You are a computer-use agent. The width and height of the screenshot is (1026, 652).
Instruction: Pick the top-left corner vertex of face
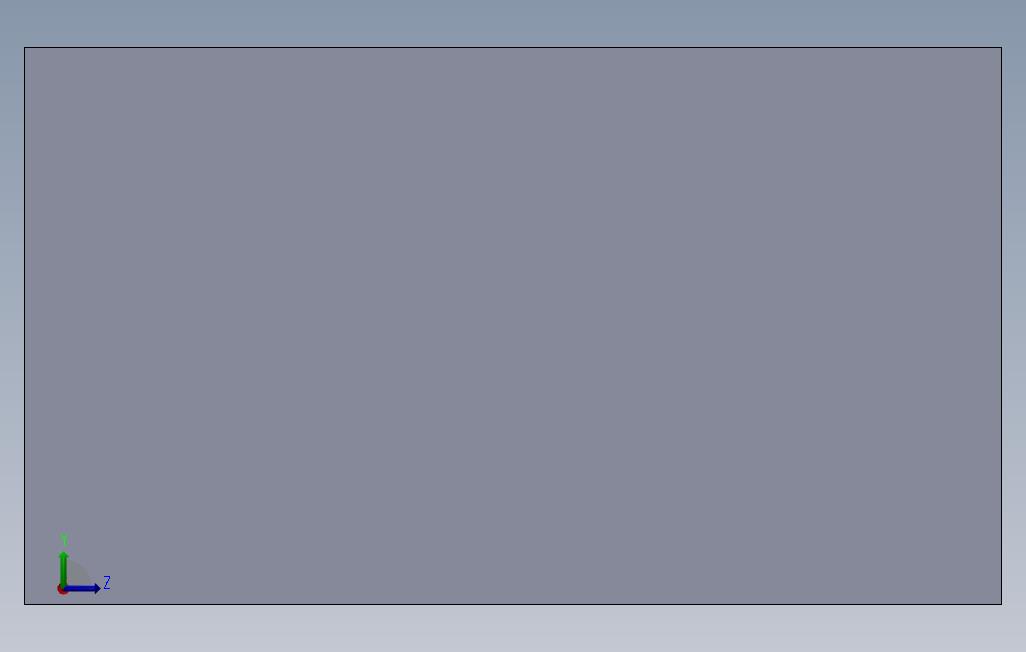tap(24, 47)
